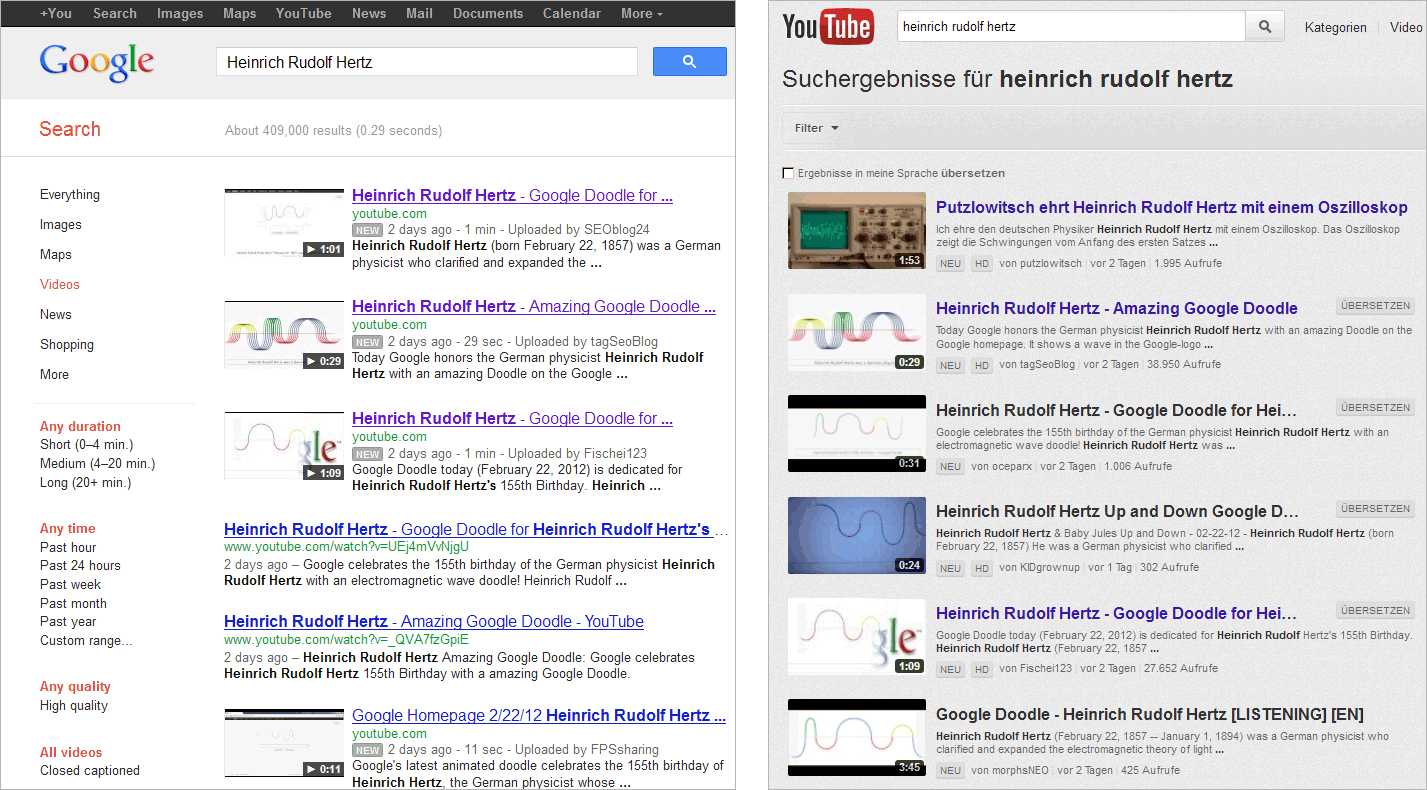The image size is (1427, 790).
Task: Open uploader KIDgrownup channel link
Action: click(x=1049, y=568)
